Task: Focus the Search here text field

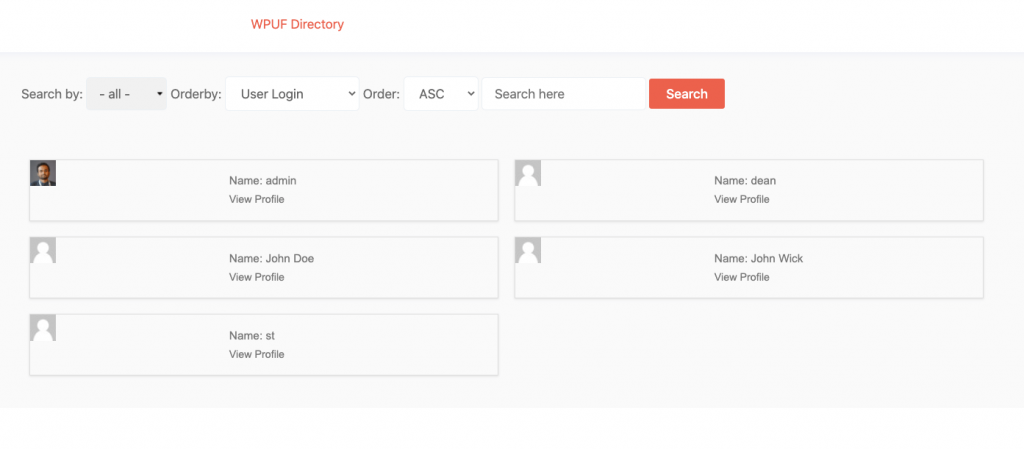Action: 564,94
